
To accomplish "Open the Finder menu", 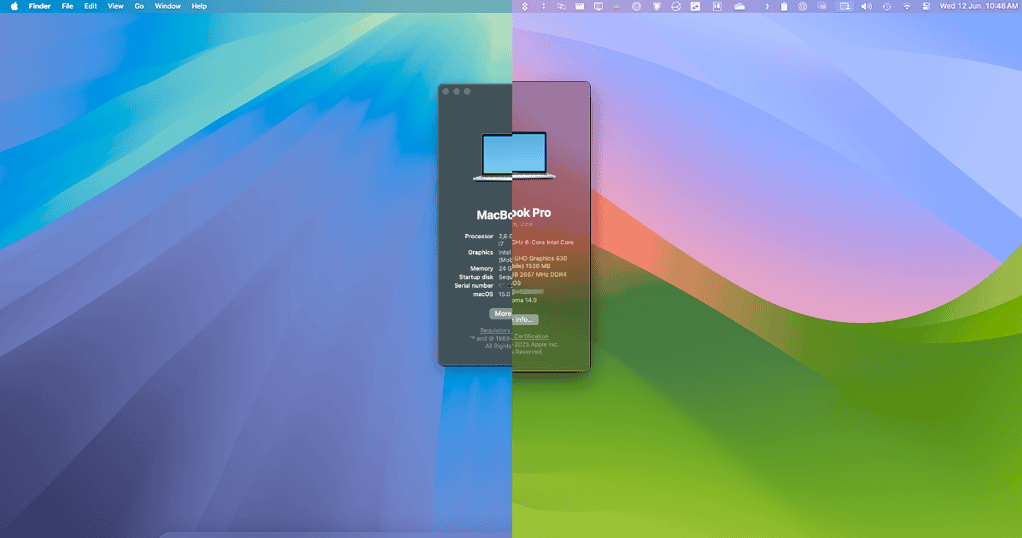I will 40,6.
